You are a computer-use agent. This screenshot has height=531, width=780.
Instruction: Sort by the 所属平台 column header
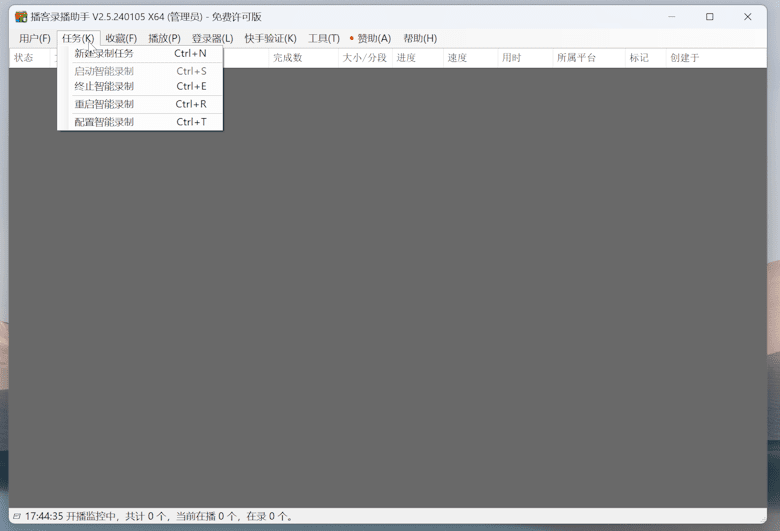(x=589, y=58)
